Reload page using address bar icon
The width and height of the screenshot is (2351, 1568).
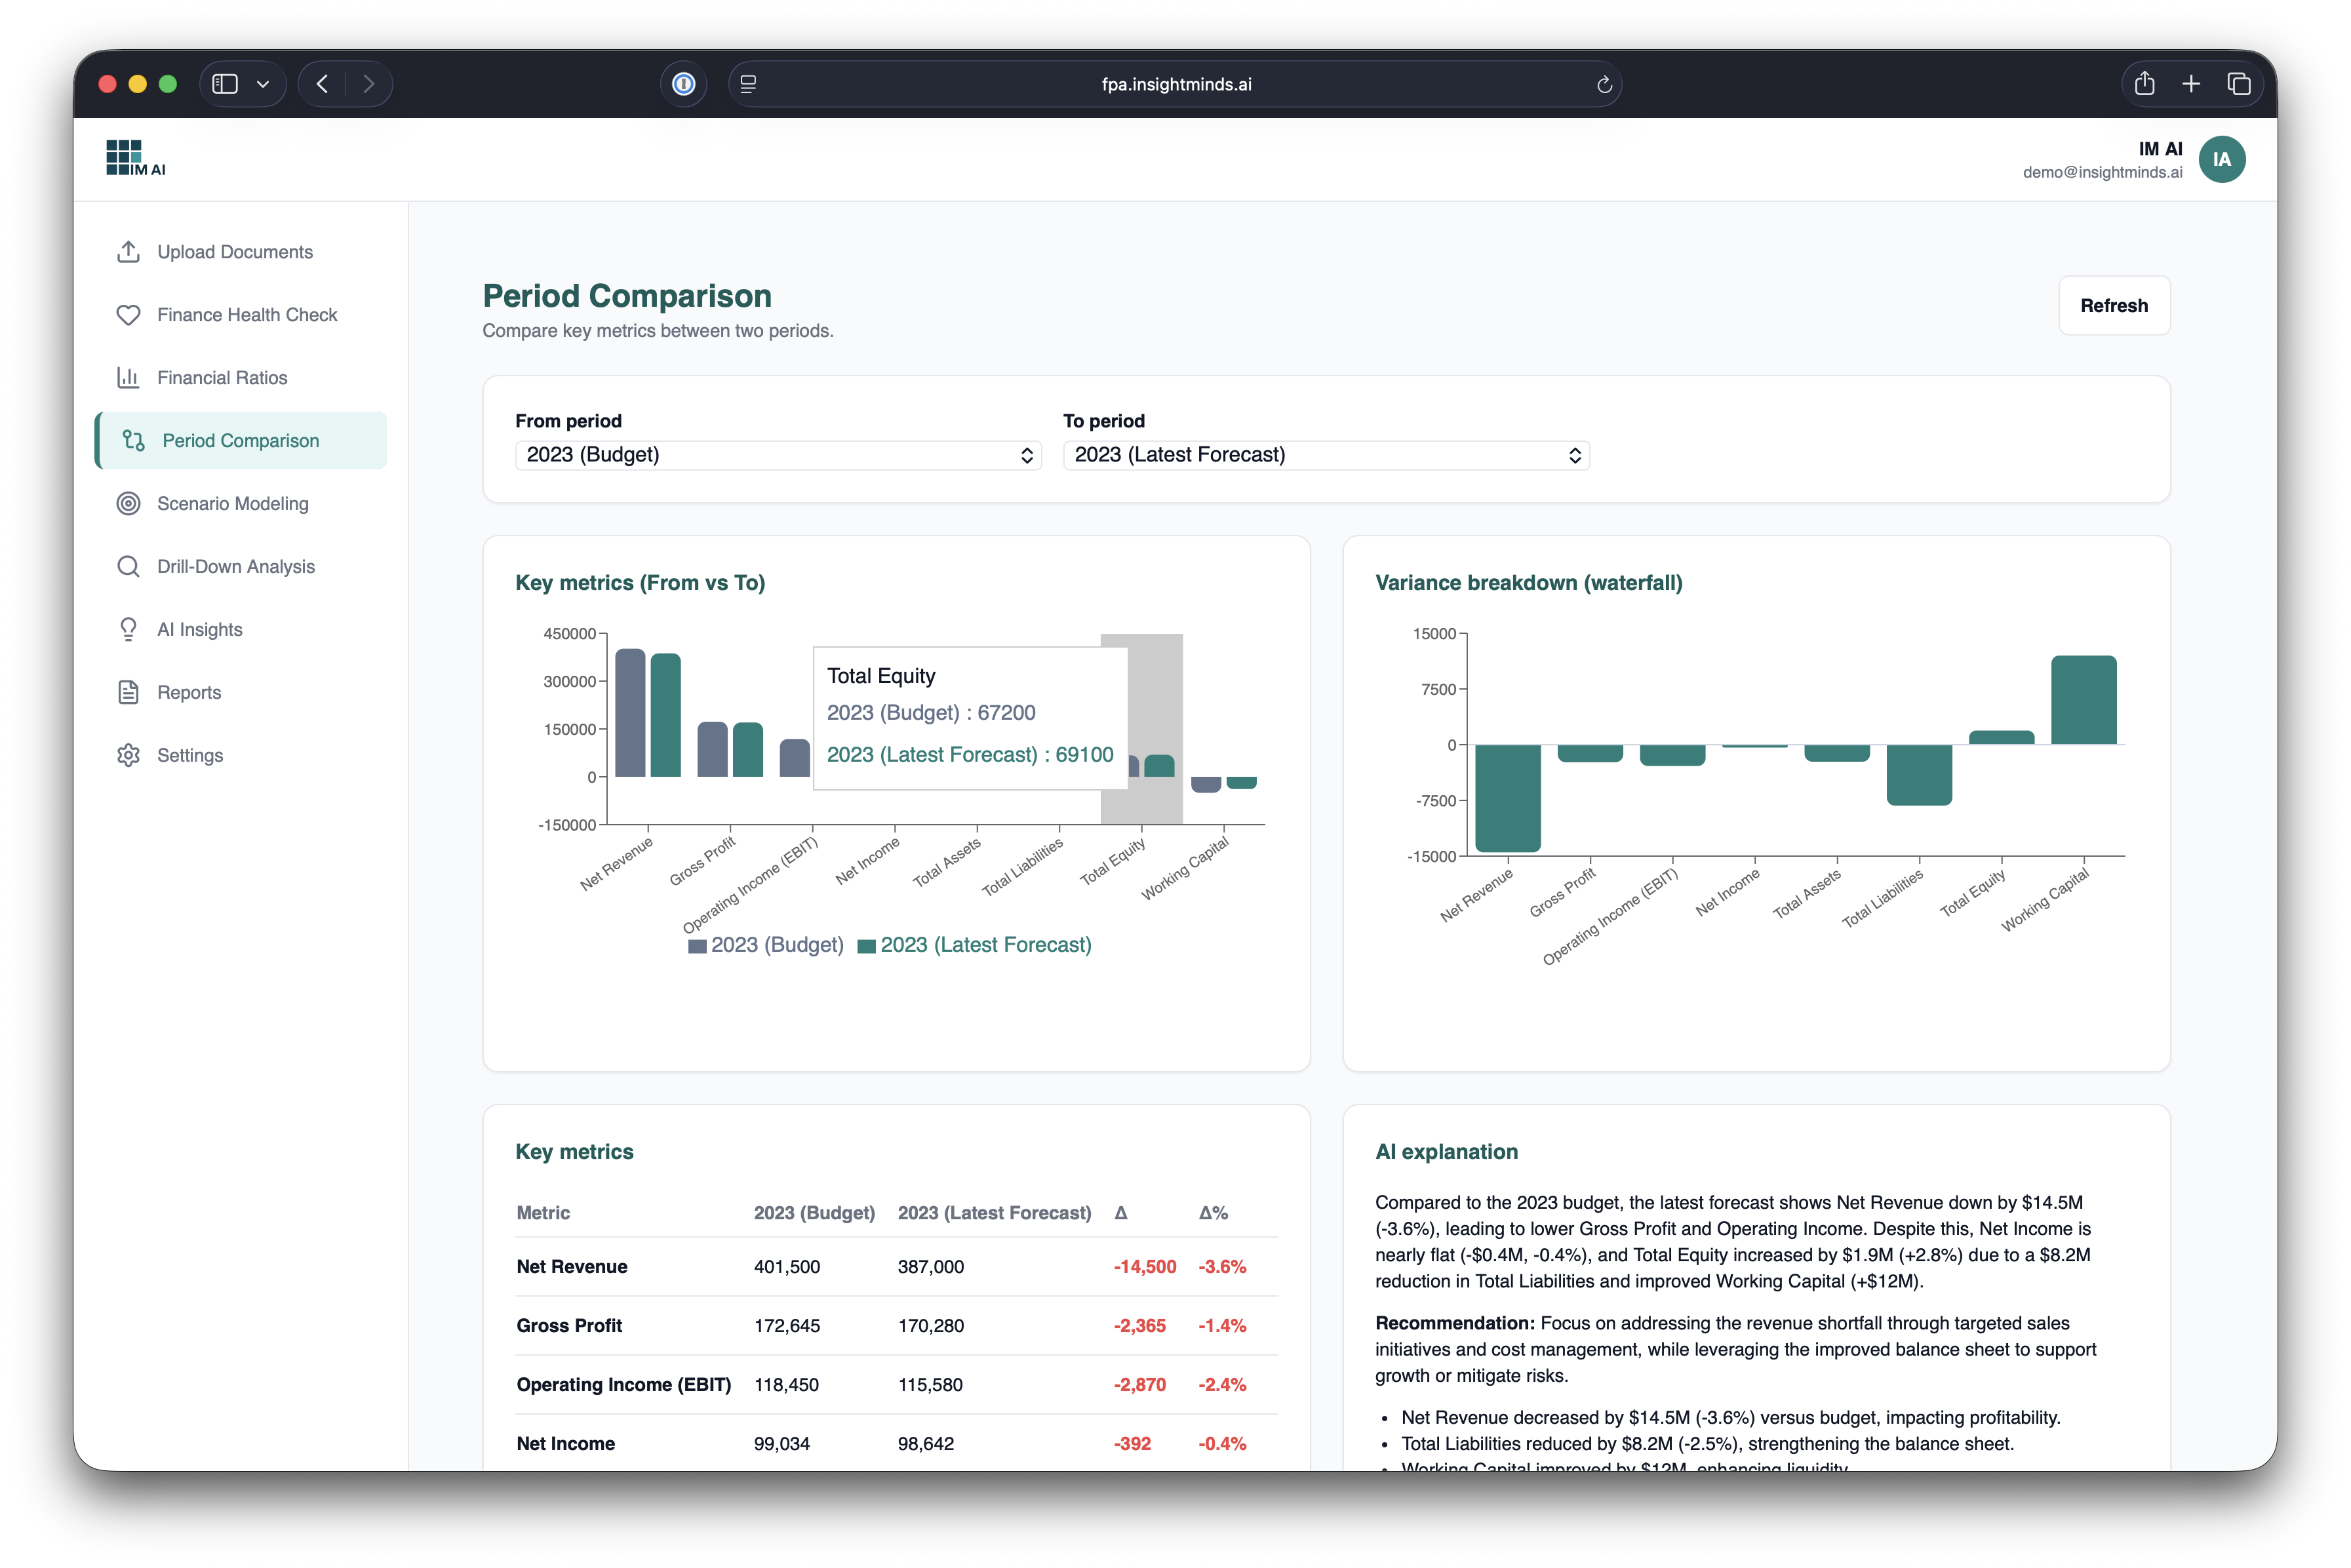1604,85
